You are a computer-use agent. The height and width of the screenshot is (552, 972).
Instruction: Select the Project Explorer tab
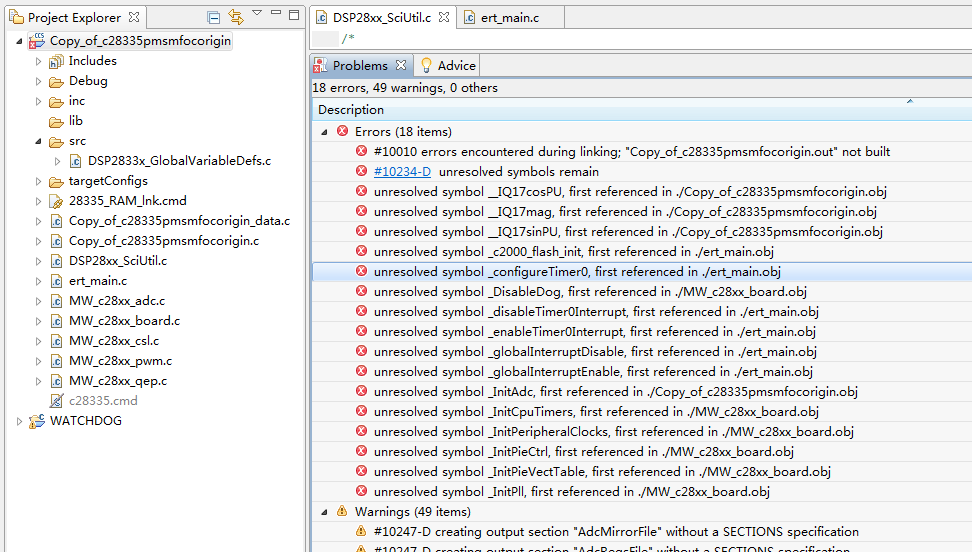click(74, 17)
